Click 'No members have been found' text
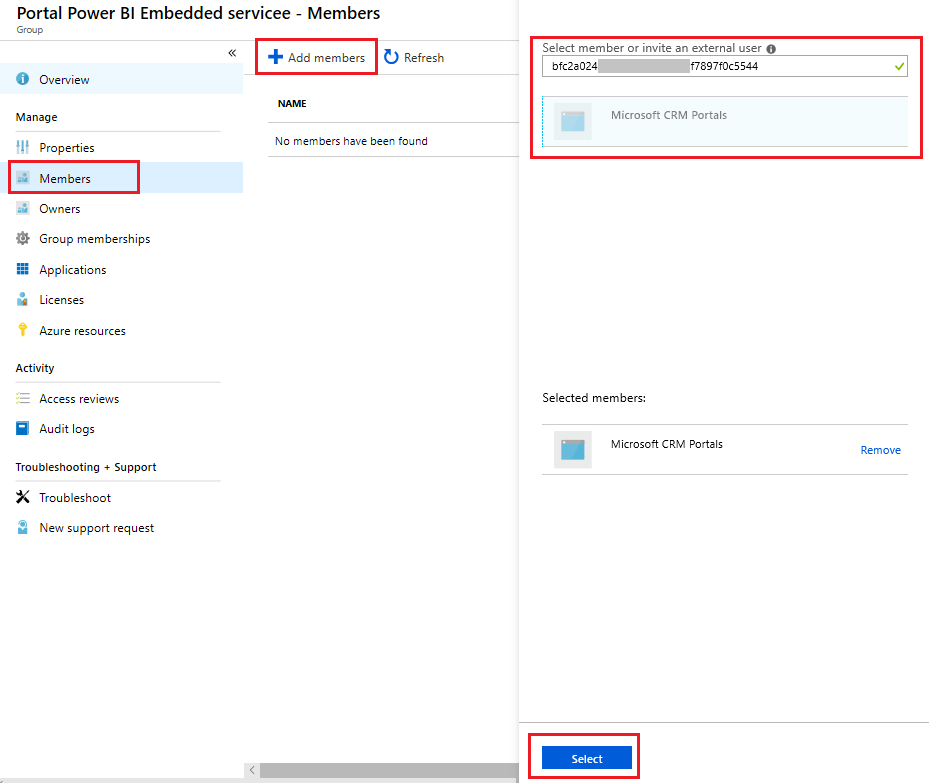 coord(351,141)
